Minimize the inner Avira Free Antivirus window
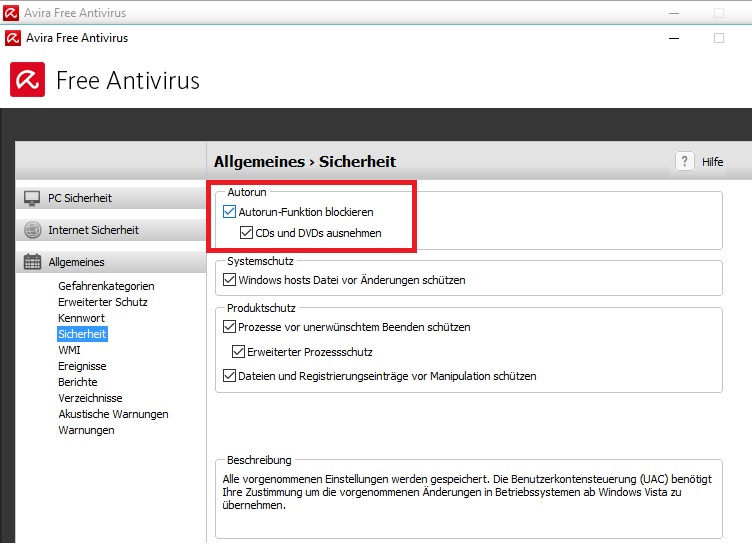 (x=674, y=38)
